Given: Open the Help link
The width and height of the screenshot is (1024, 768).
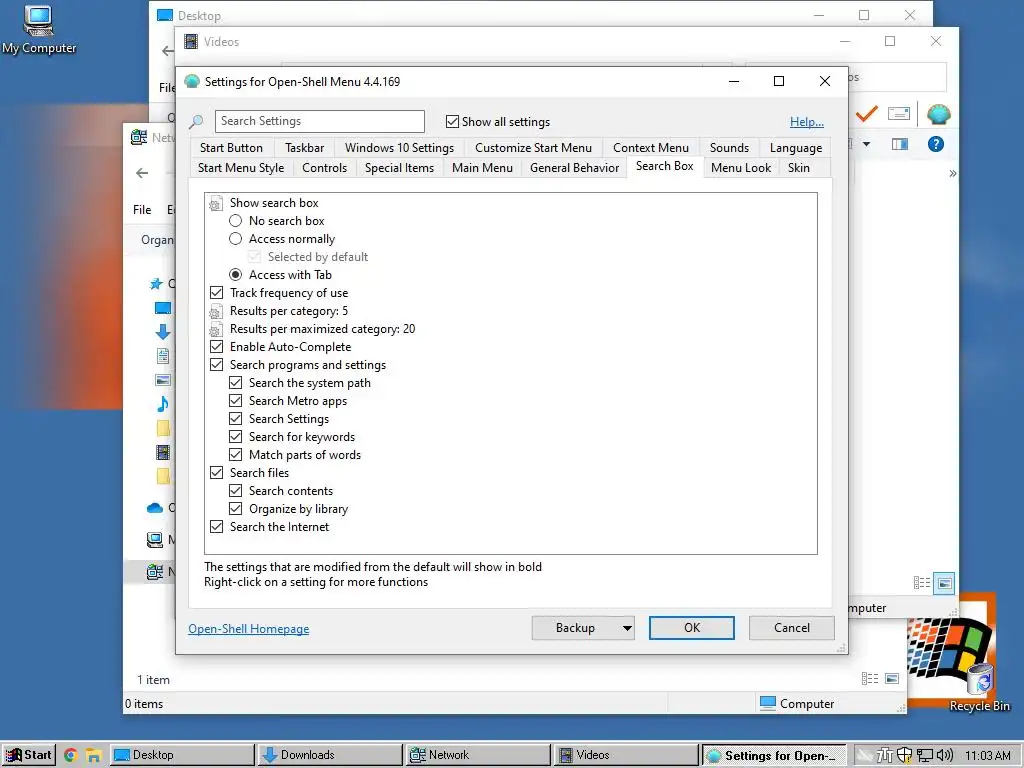Looking at the screenshot, I should (x=807, y=121).
